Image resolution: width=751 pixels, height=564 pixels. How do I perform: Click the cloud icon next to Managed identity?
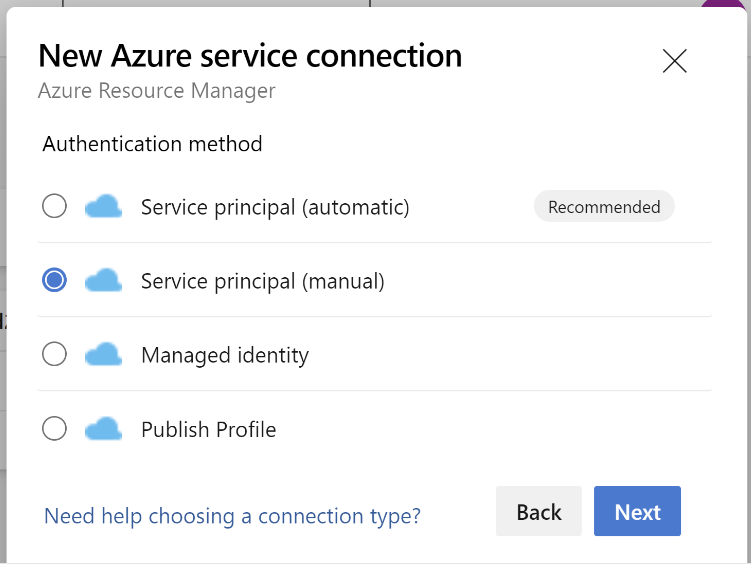tap(103, 354)
